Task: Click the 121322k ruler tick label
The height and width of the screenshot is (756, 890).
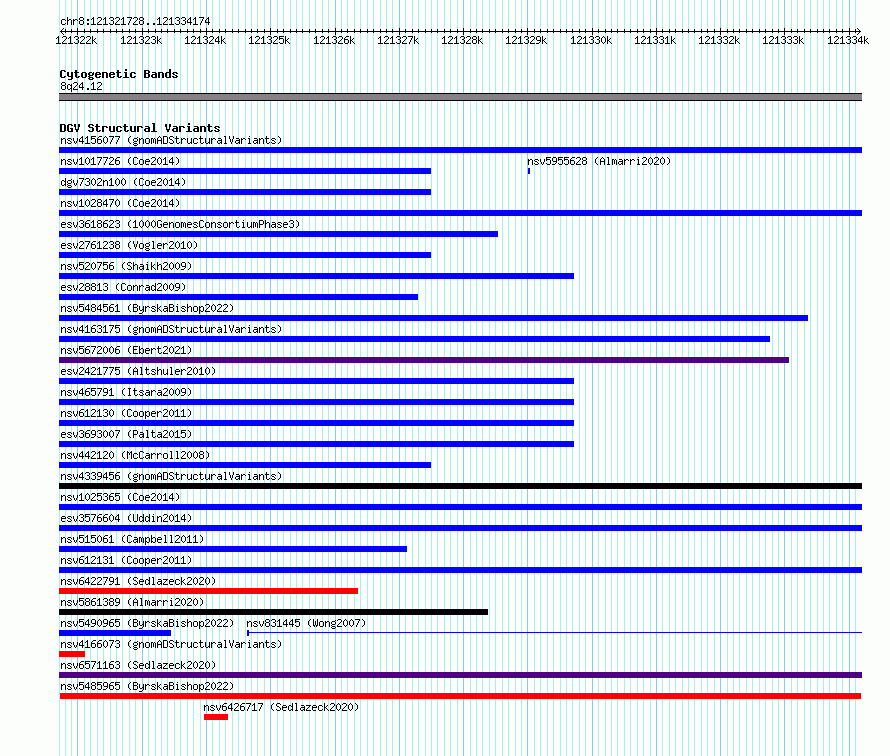Action: (76, 40)
